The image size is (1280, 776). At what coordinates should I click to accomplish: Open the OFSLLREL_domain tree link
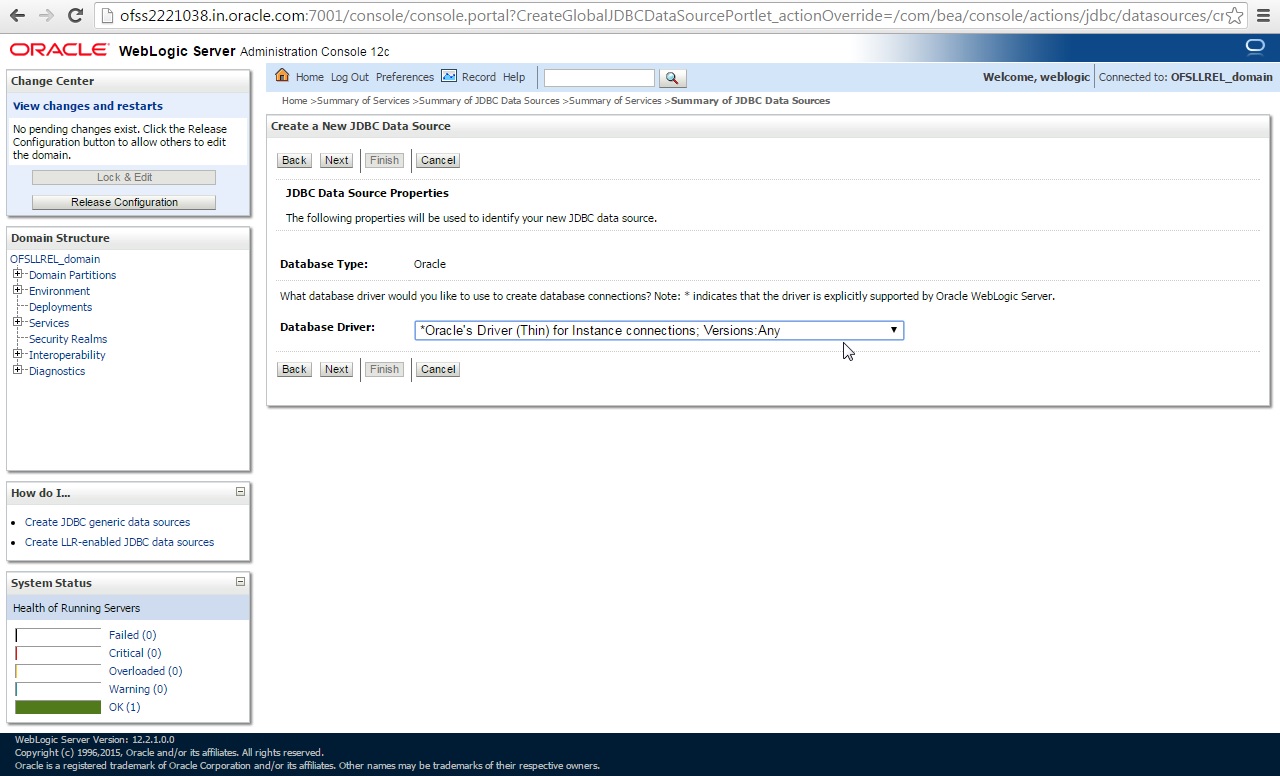[55, 259]
